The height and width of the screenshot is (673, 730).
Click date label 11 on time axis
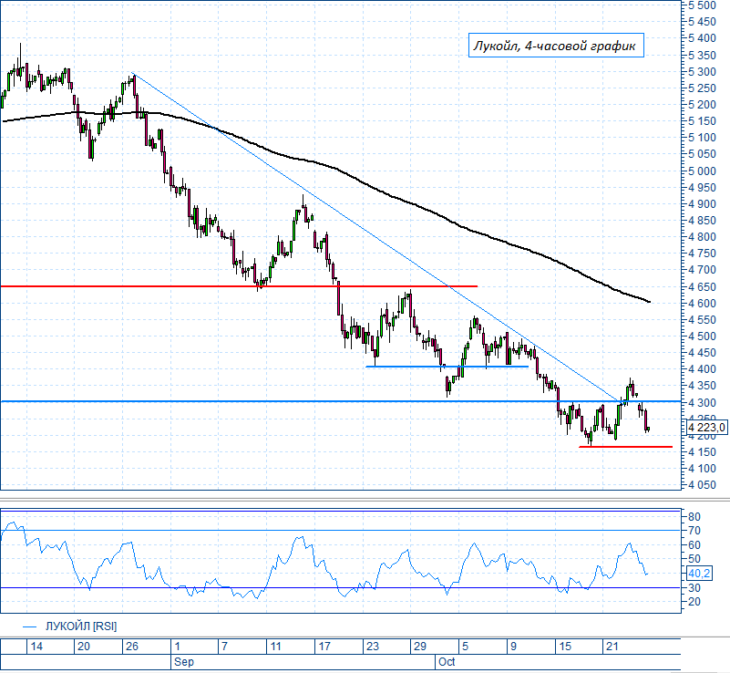coord(276,646)
